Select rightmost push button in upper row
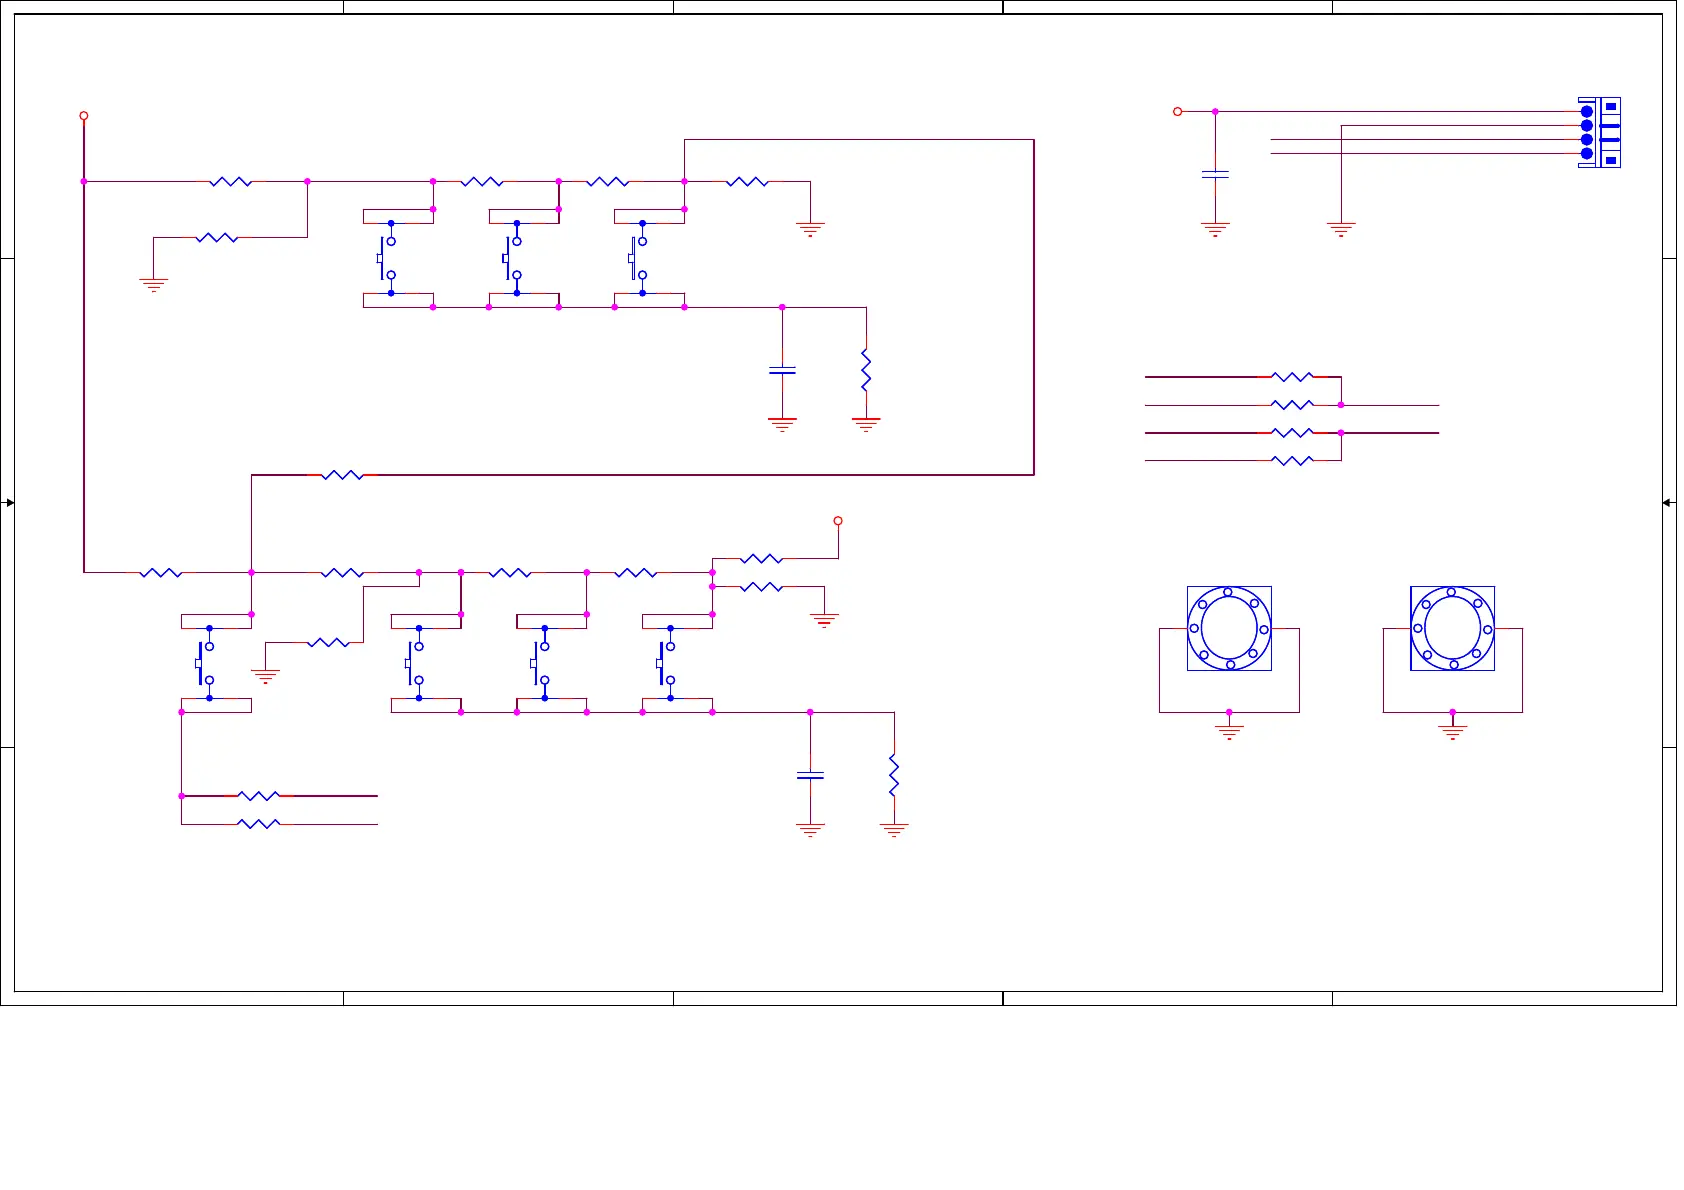Screen dimensions: 1684x1190 [639, 258]
